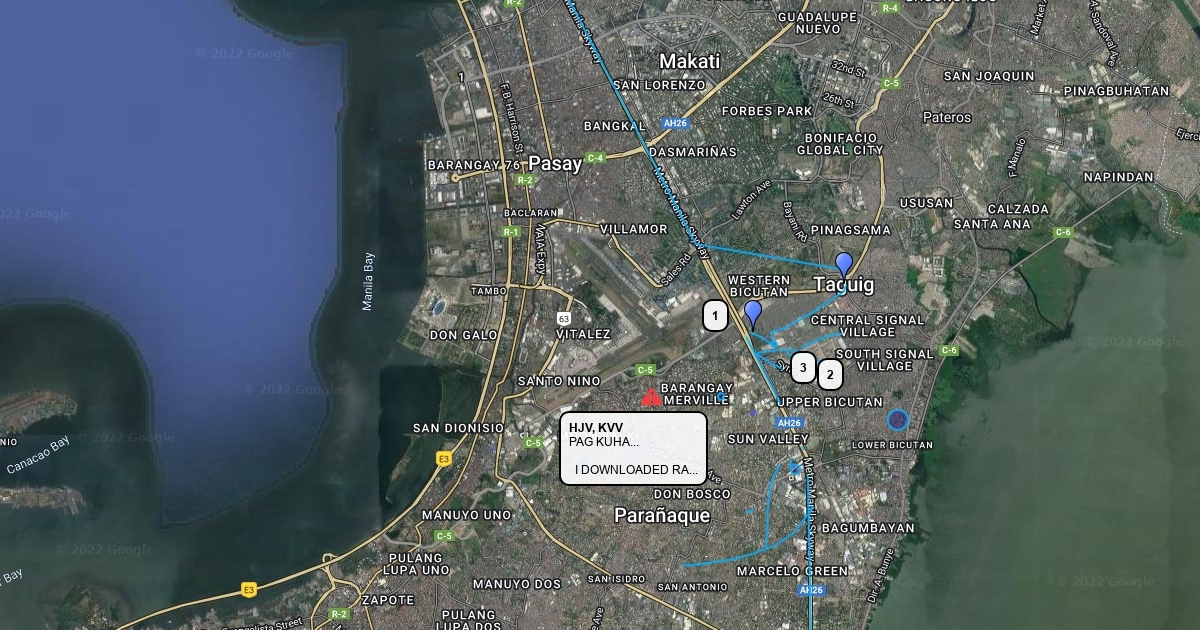Image resolution: width=1200 pixels, height=630 pixels.
Task: Click the blue pin next to marker 1
Action: coord(753,314)
